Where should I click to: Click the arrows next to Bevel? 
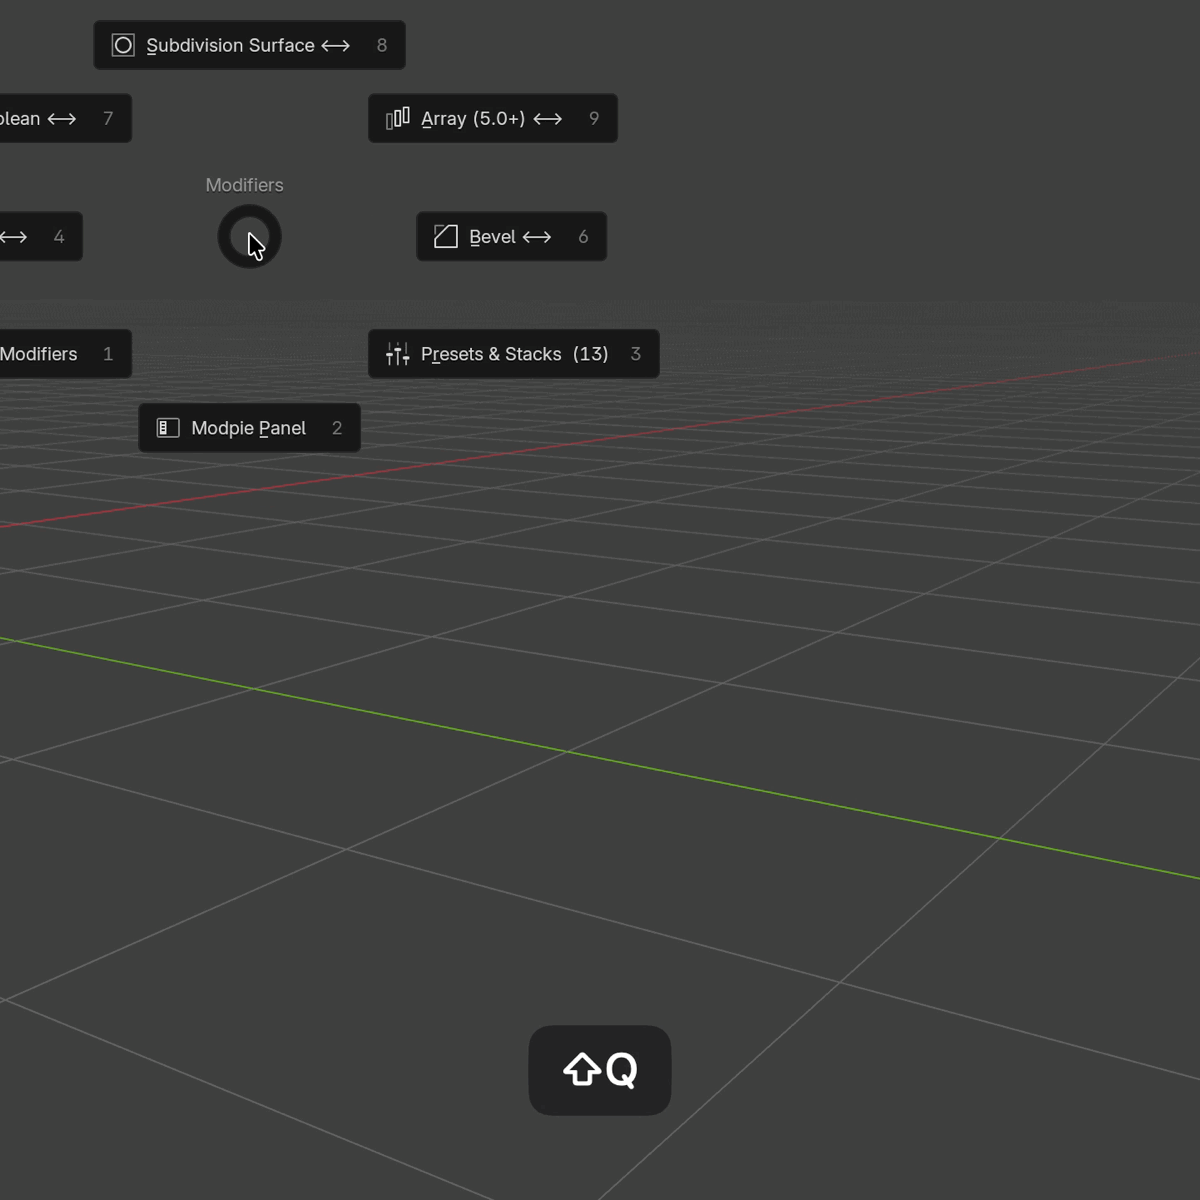(x=537, y=237)
